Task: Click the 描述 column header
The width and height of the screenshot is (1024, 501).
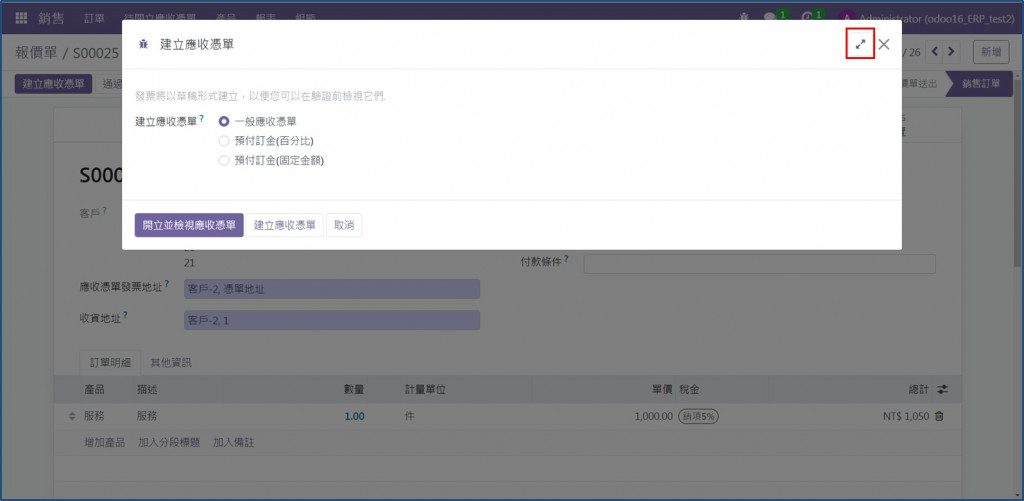Action: [147, 389]
